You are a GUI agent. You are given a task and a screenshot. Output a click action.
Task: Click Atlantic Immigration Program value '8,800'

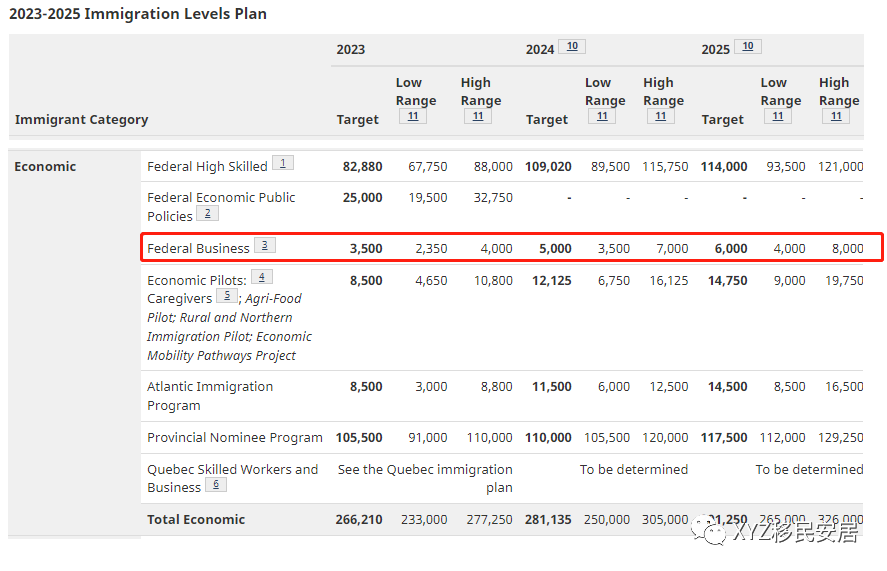(x=497, y=387)
